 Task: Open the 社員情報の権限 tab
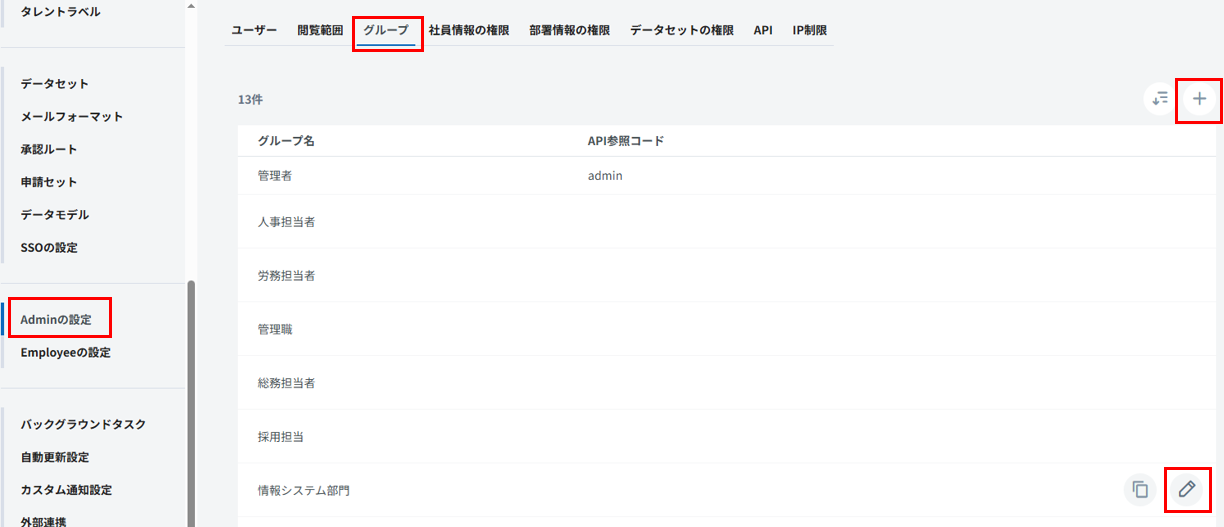point(469,30)
